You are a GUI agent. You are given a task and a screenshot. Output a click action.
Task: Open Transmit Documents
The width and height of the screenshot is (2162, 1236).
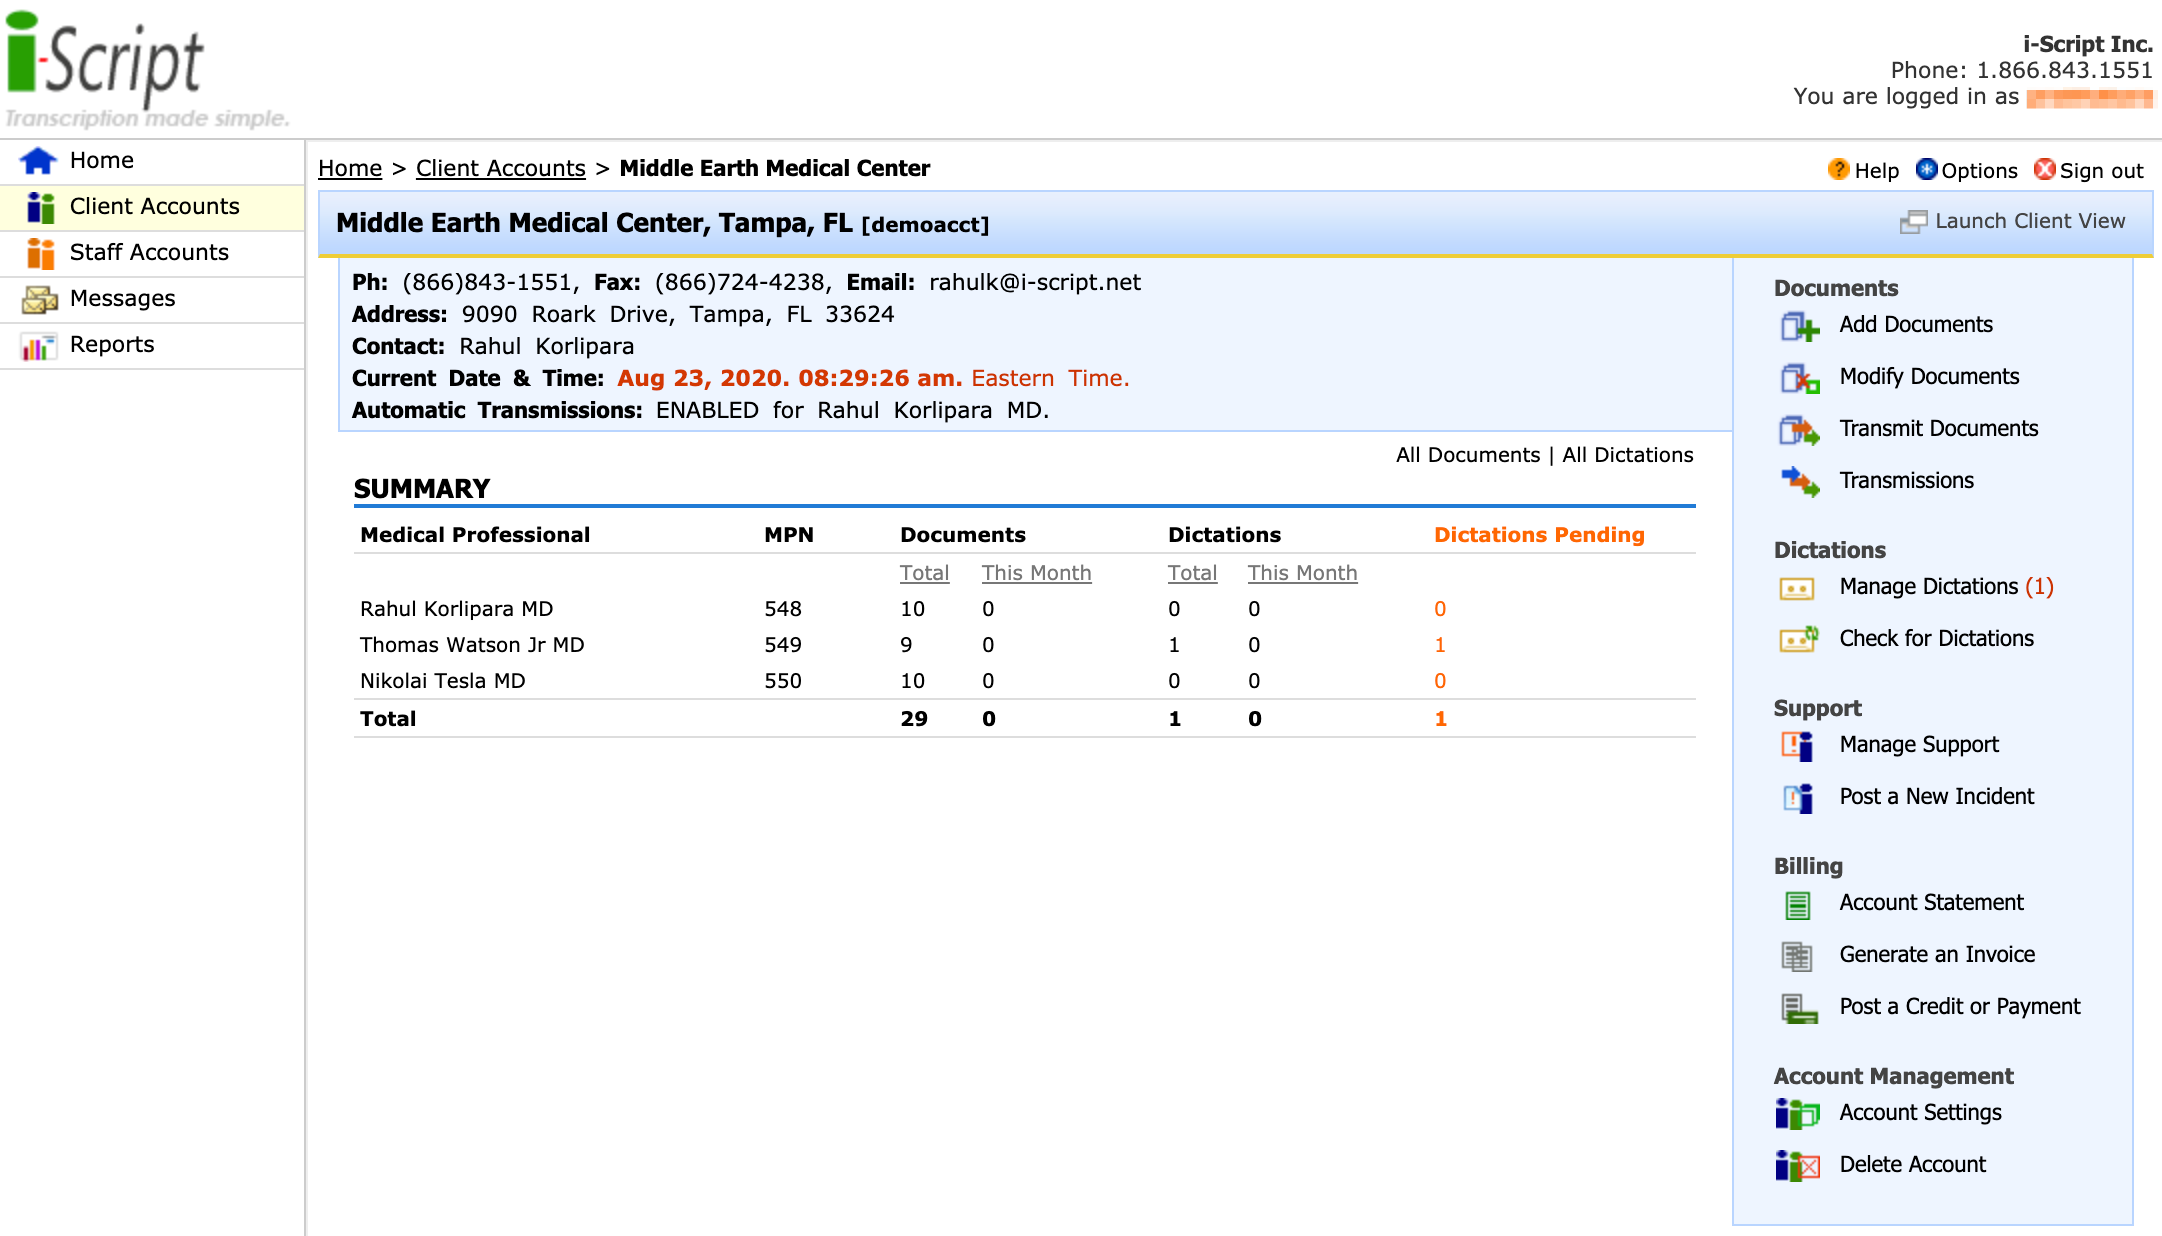point(1799,431)
